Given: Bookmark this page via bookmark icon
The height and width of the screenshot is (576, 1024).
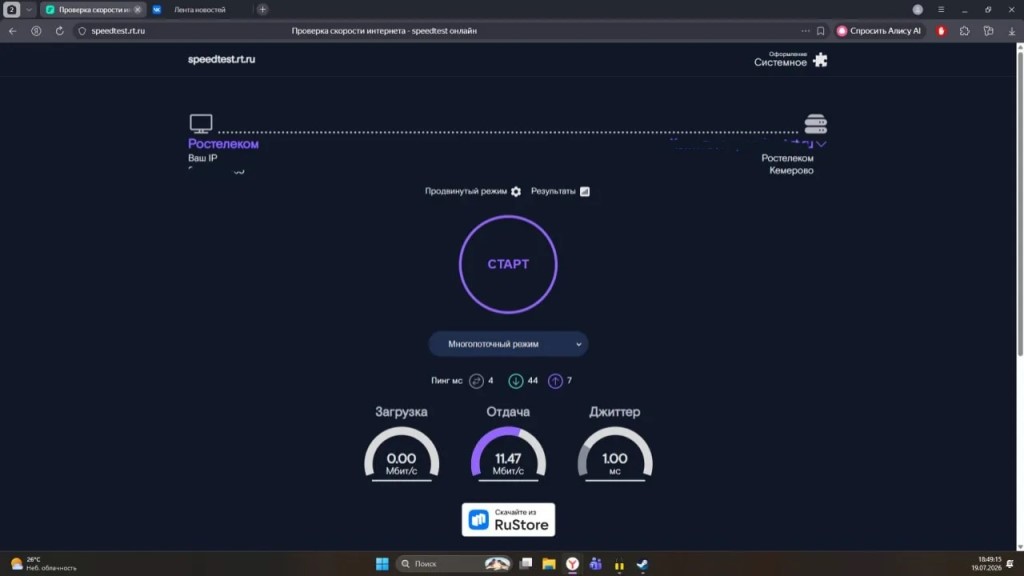Looking at the screenshot, I should point(821,31).
